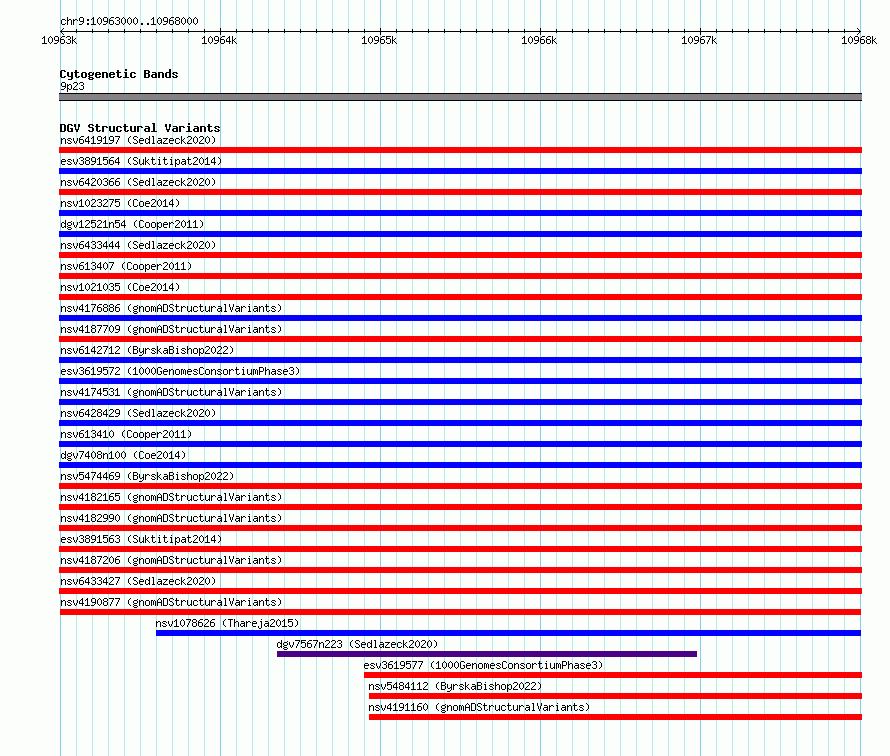The width and height of the screenshot is (890, 756).
Task: Select the esv3891564 (Suktitipat2014) label
Action: [x=141, y=161]
